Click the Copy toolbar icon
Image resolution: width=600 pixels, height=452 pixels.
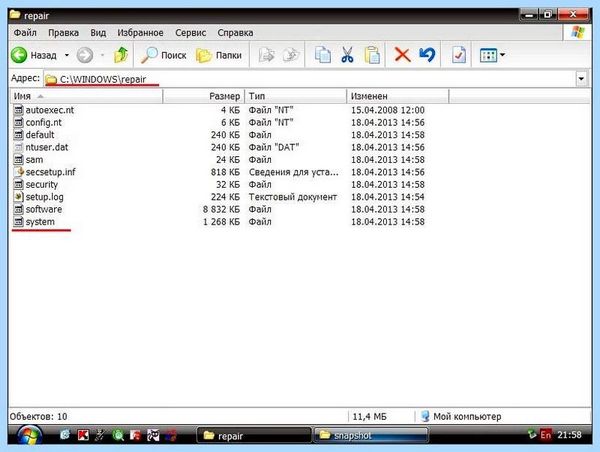(323, 55)
